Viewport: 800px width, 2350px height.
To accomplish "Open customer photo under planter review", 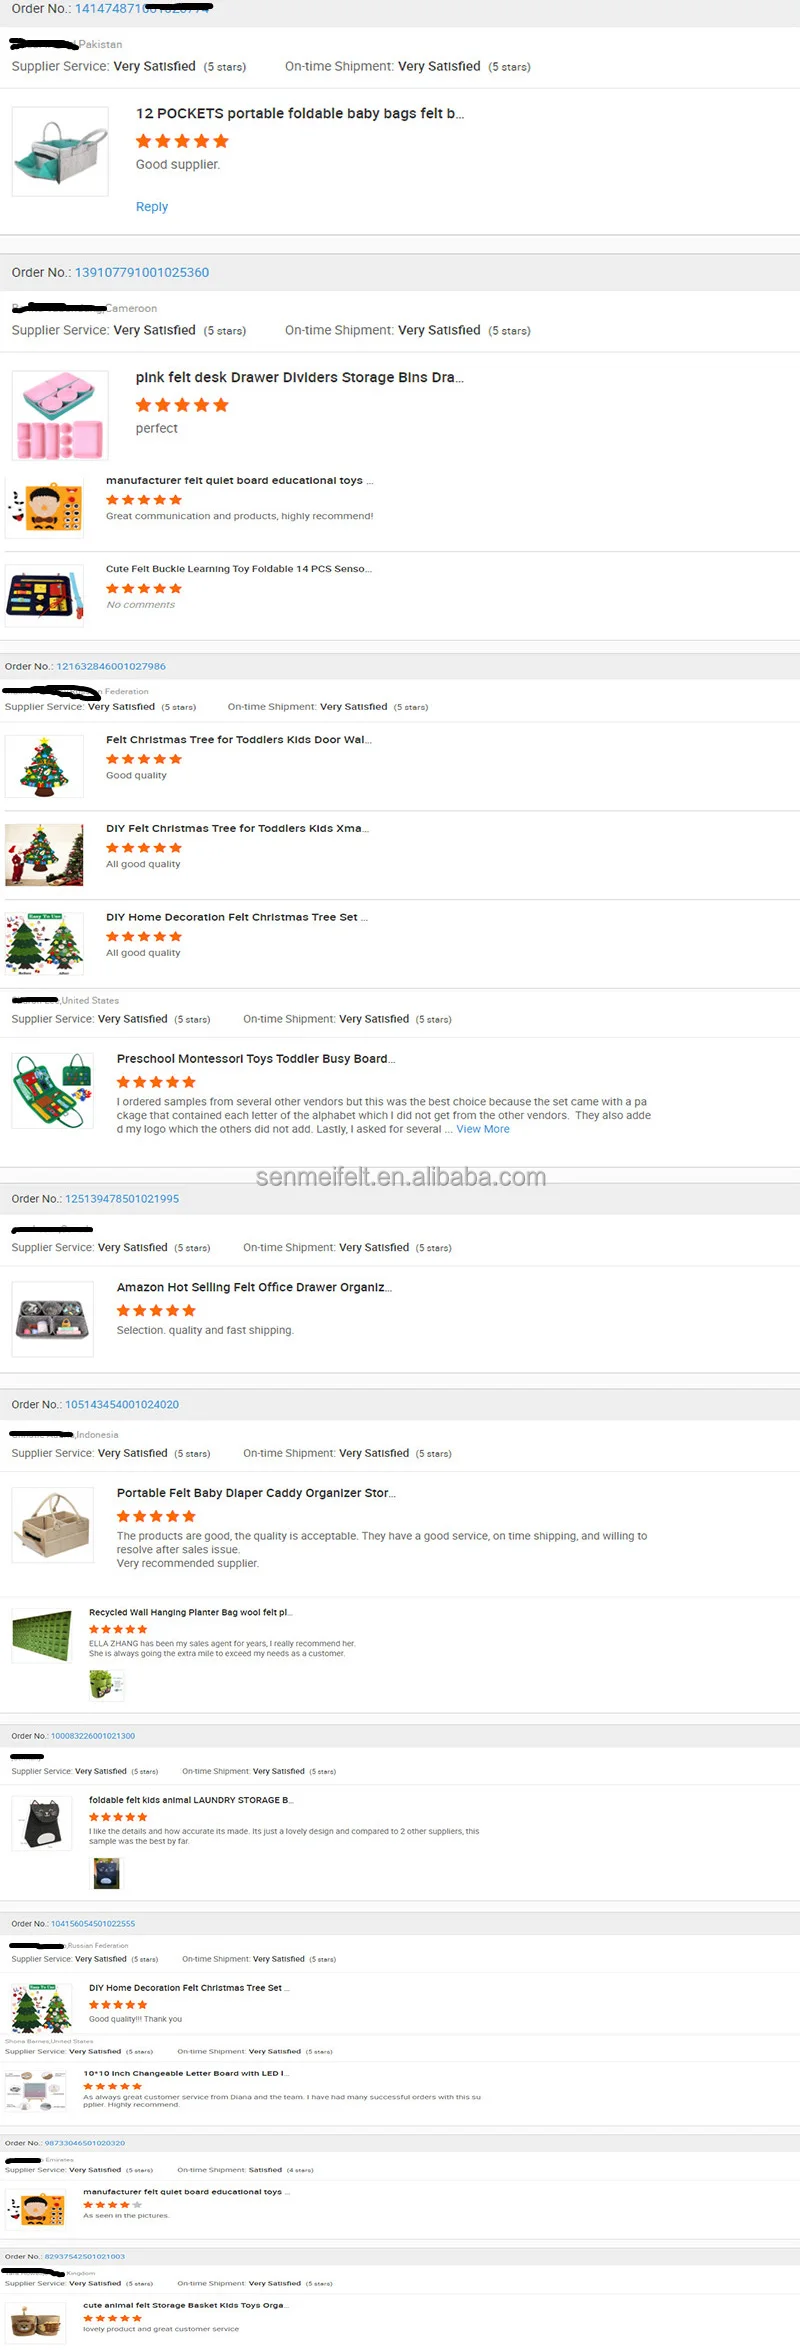I will (106, 1686).
